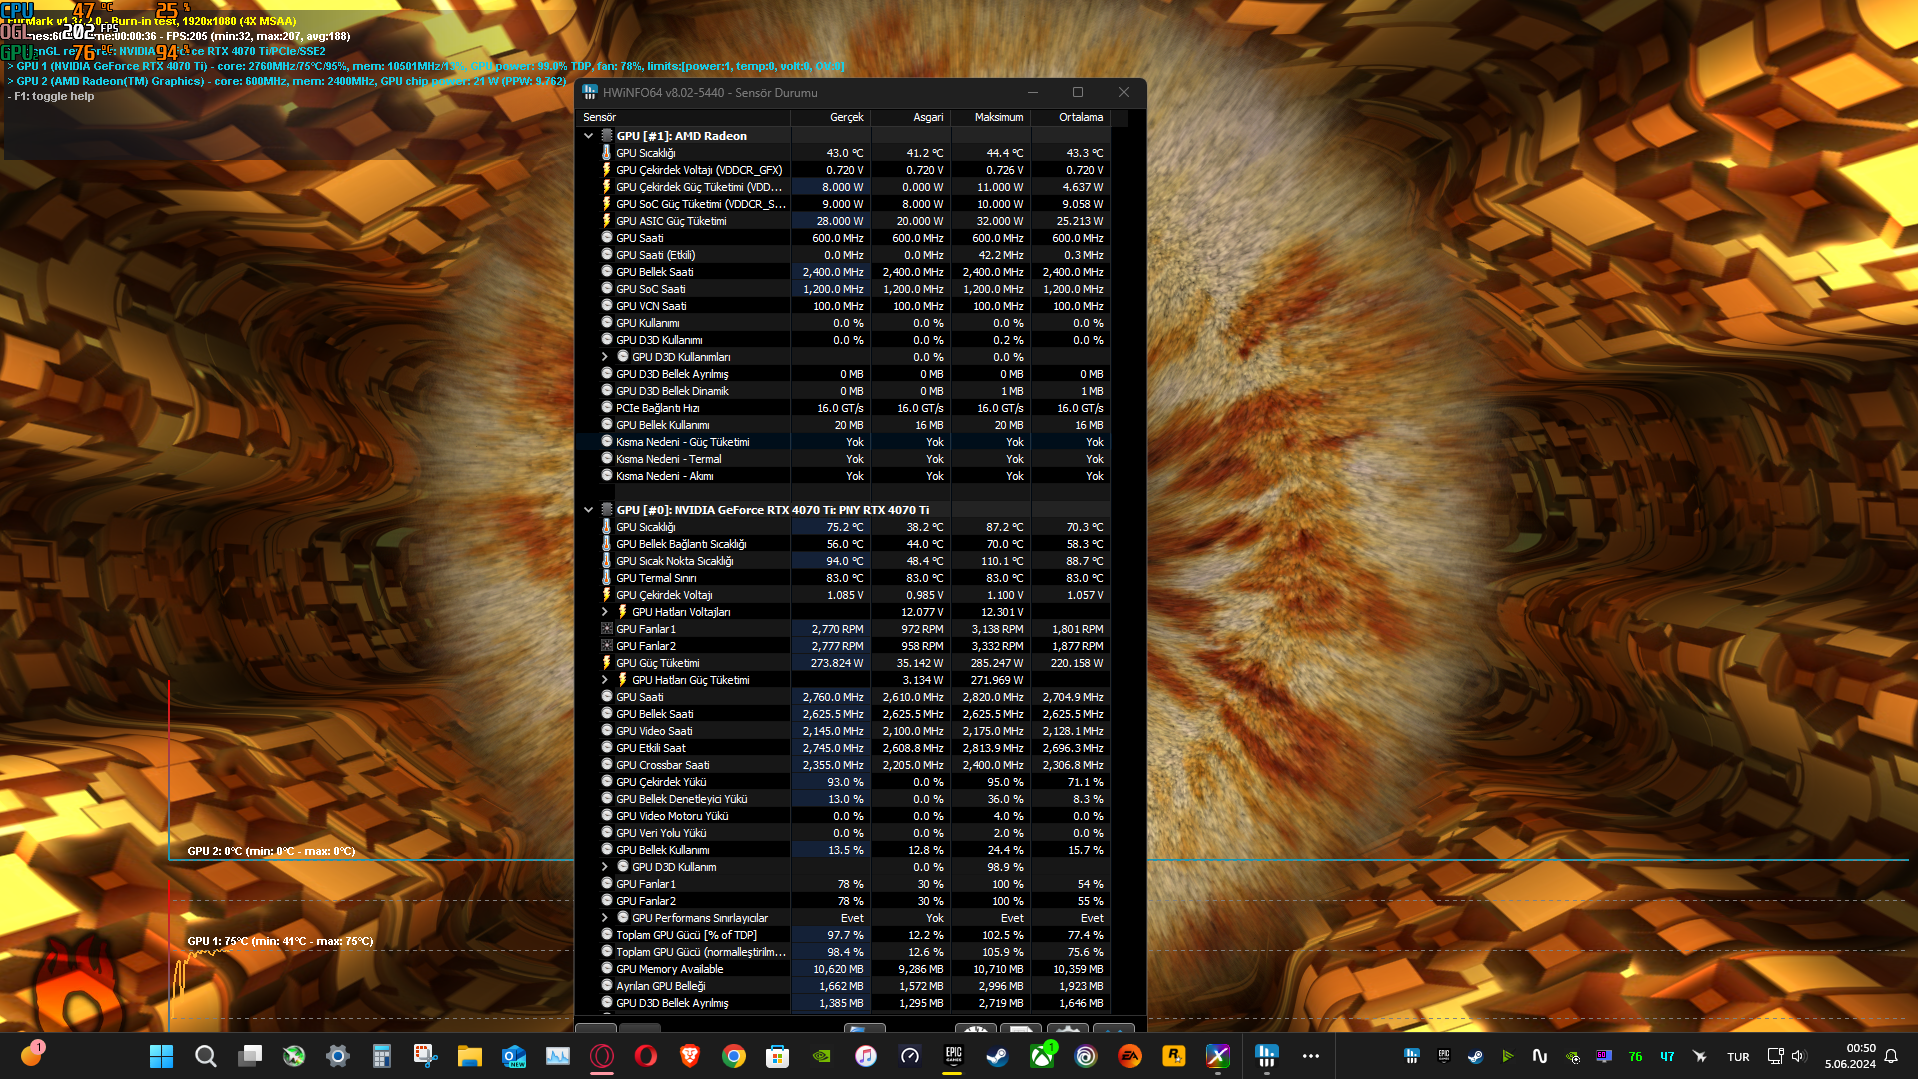1918x1079 pixels.
Task: Open Google Chrome from the taskbar
Action: point(734,1056)
